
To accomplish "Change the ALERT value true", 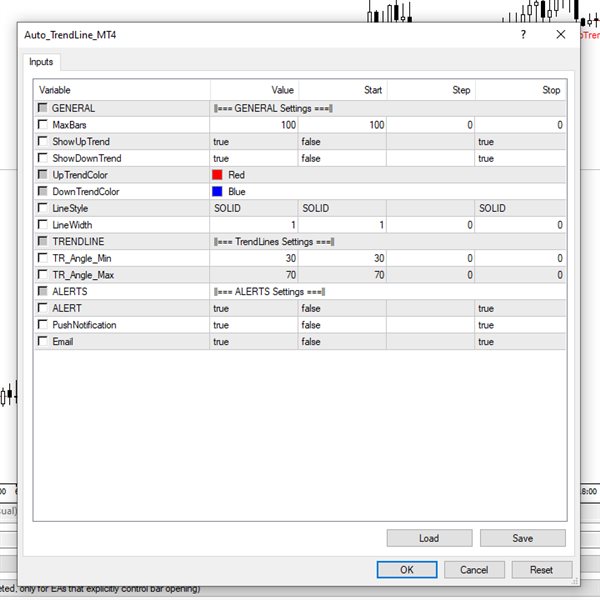I will coord(254,308).
